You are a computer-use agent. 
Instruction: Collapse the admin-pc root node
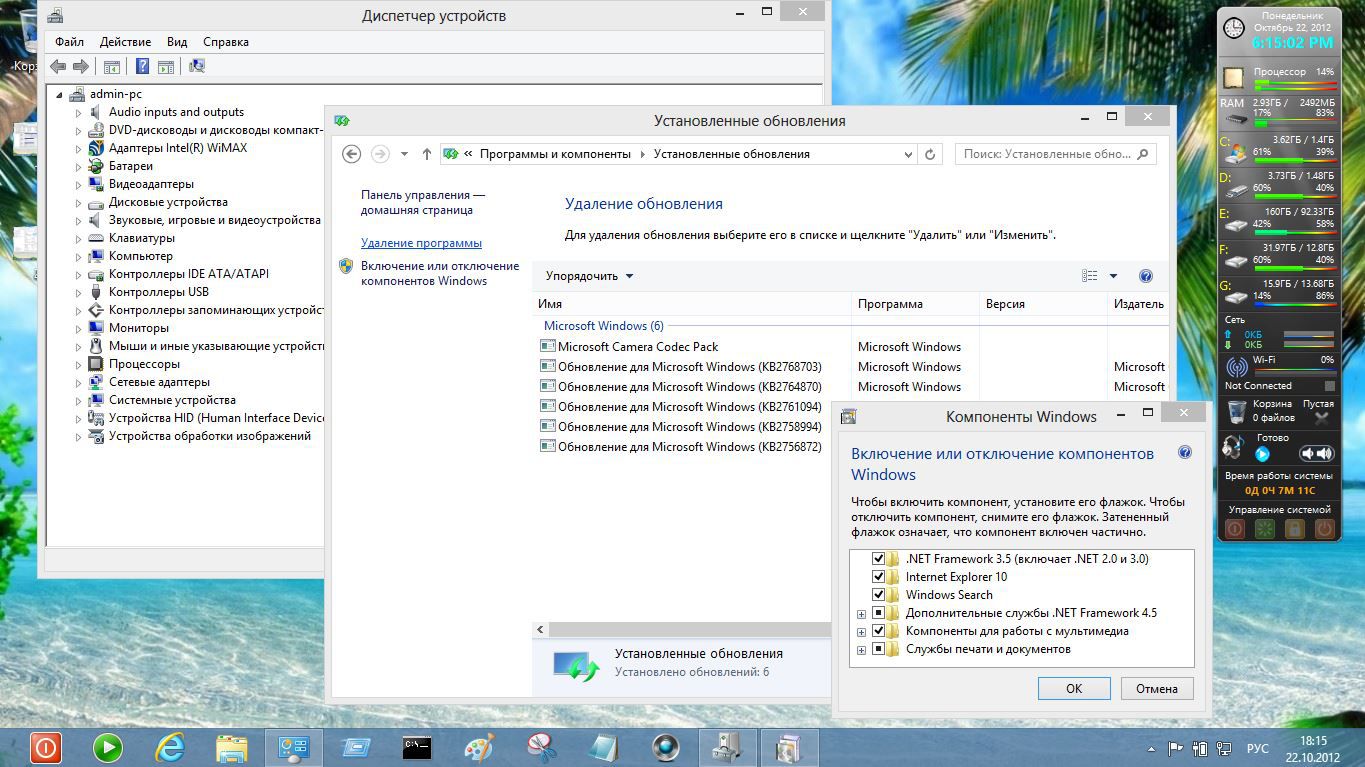coord(59,95)
